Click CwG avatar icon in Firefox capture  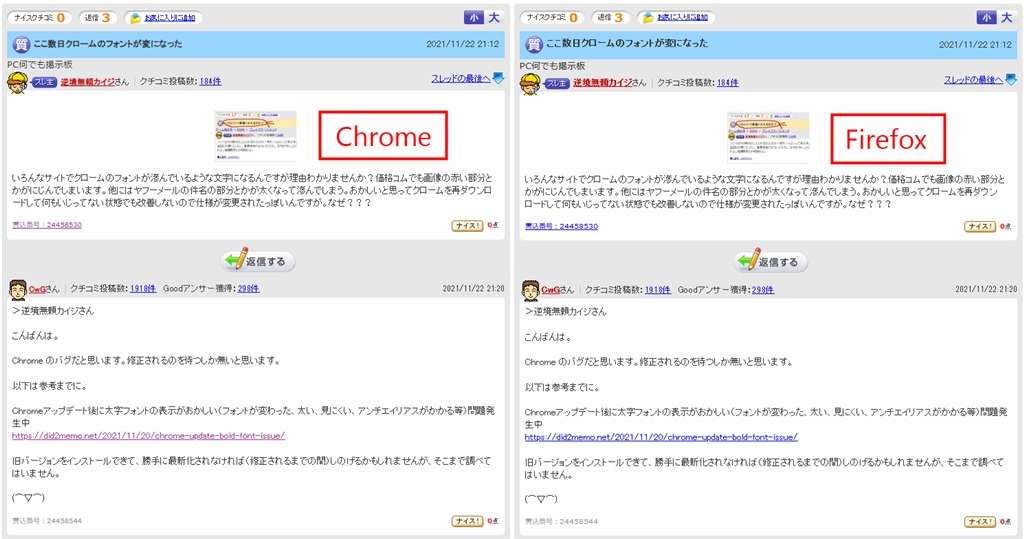(530, 289)
